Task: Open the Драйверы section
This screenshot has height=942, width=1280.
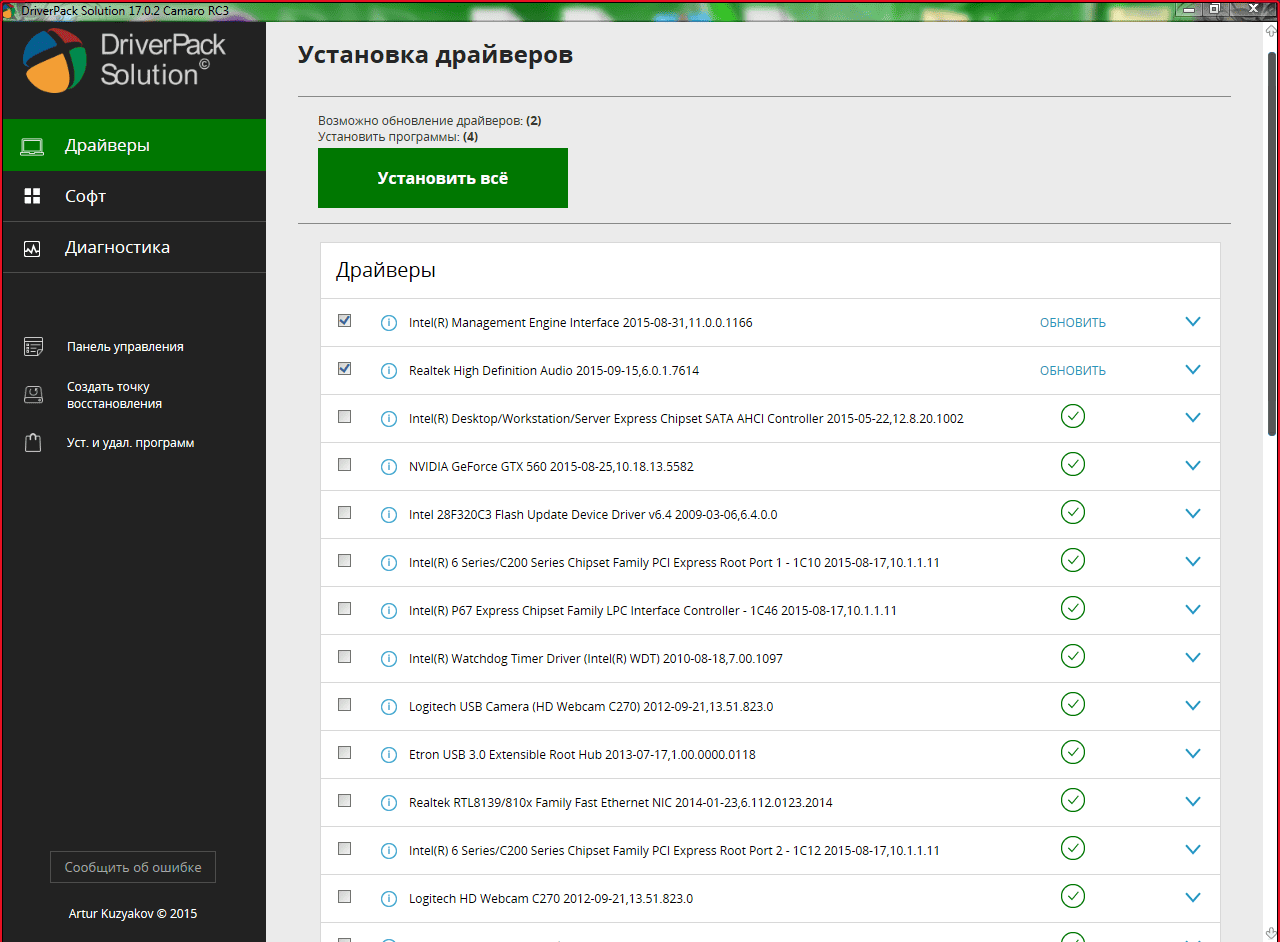Action: pos(134,146)
